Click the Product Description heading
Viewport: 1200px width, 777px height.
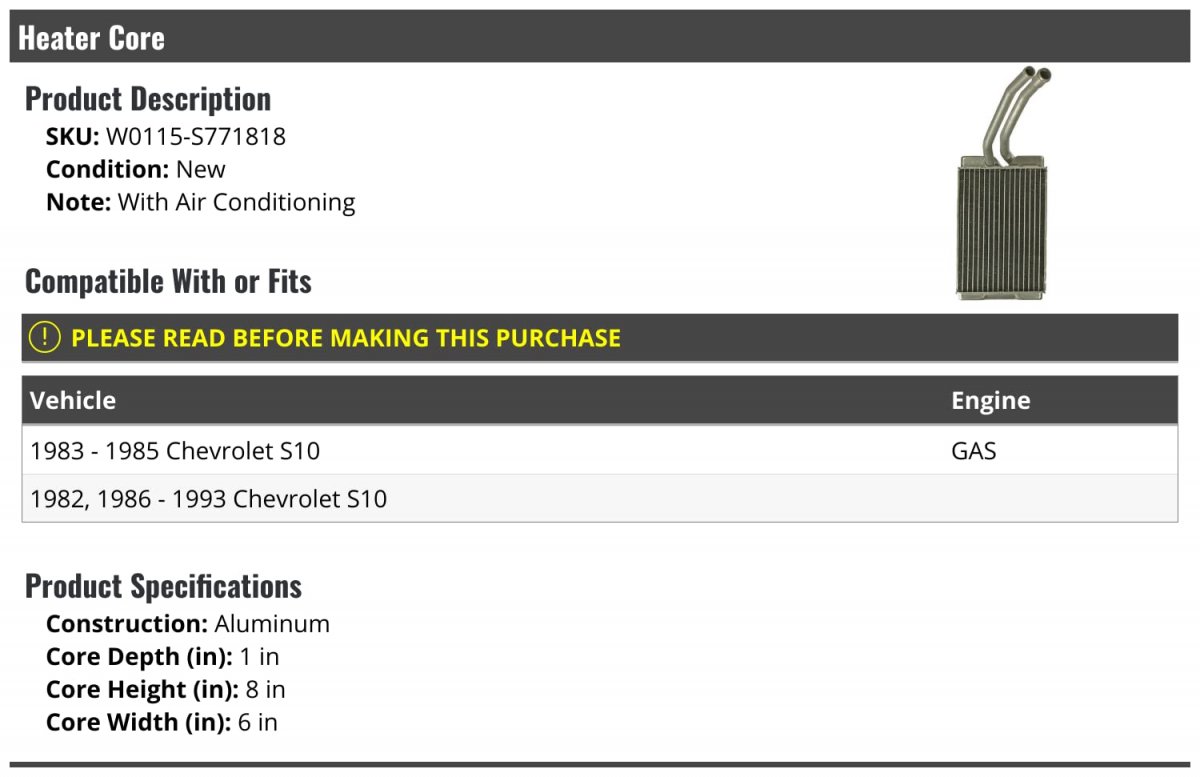(x=148, y=98)
